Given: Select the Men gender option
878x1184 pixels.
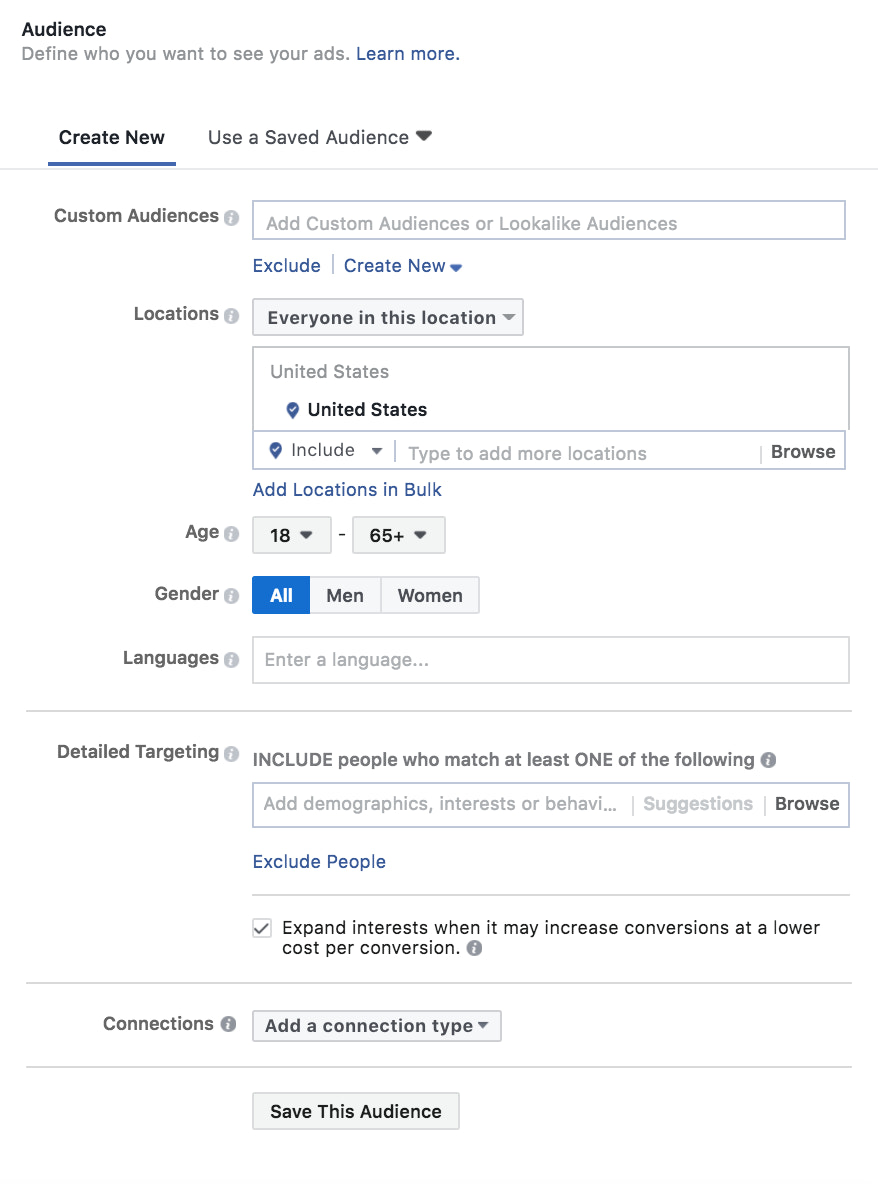Looking at the screenshot, I should coord(345,595).
